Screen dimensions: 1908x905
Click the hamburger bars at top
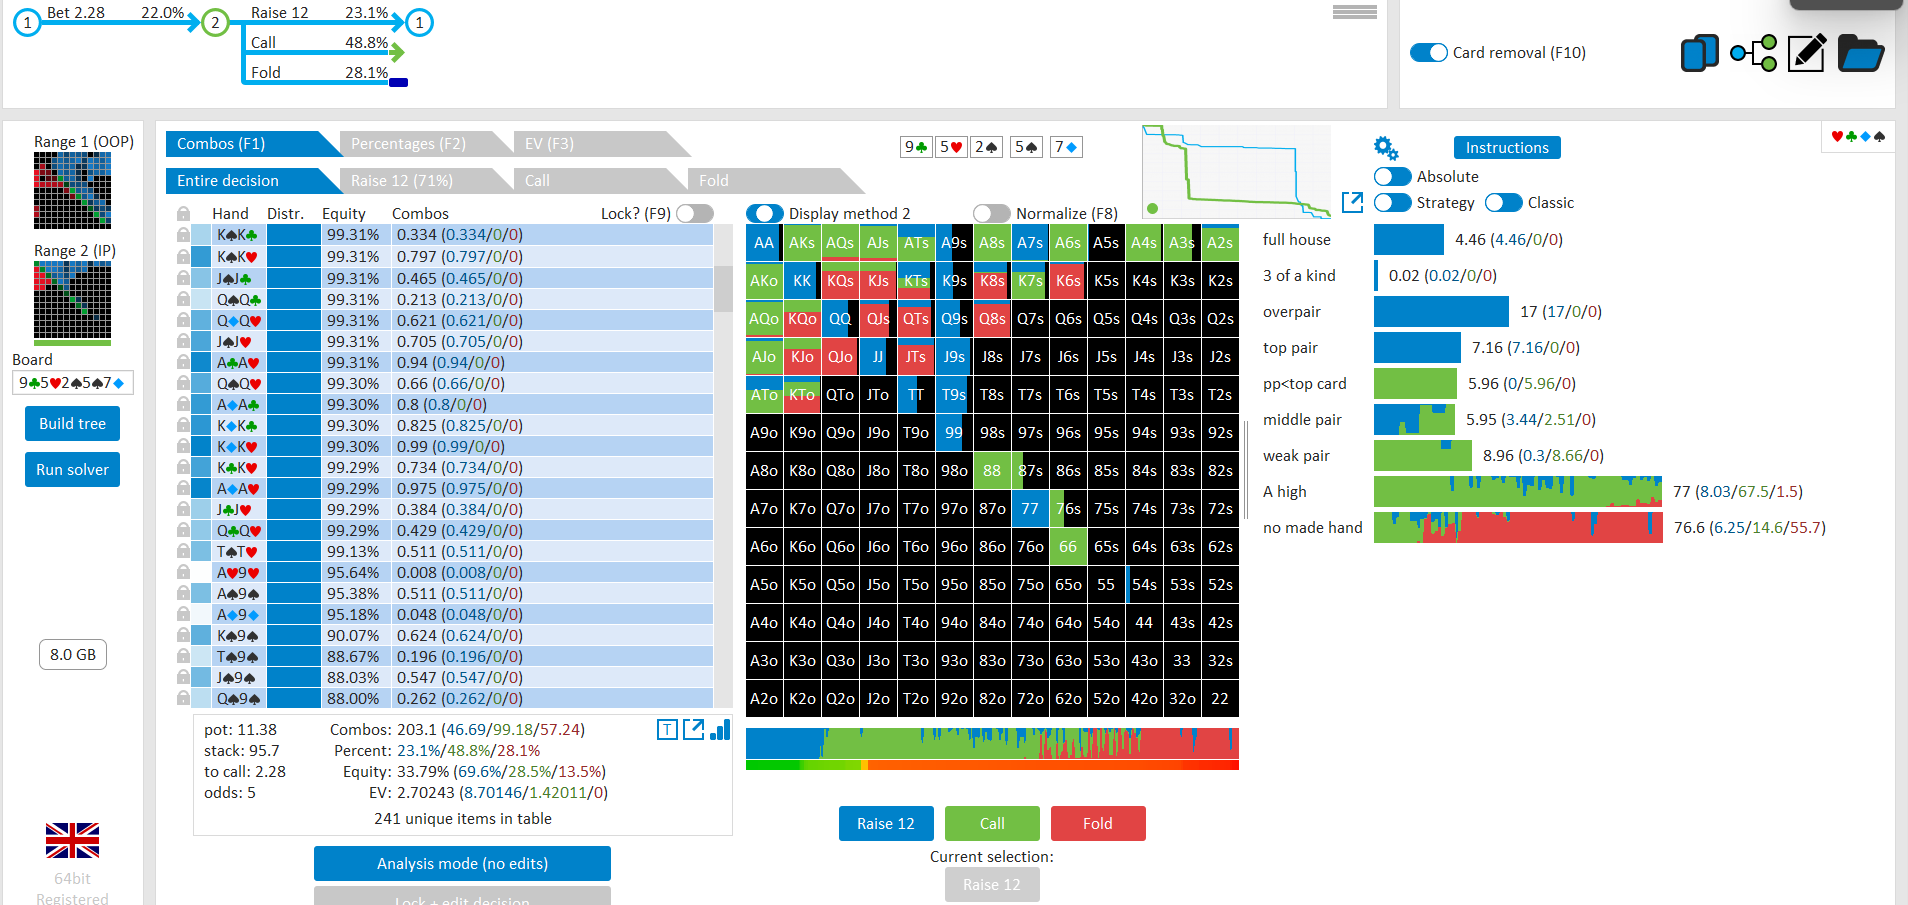[x=1355, y=12]
